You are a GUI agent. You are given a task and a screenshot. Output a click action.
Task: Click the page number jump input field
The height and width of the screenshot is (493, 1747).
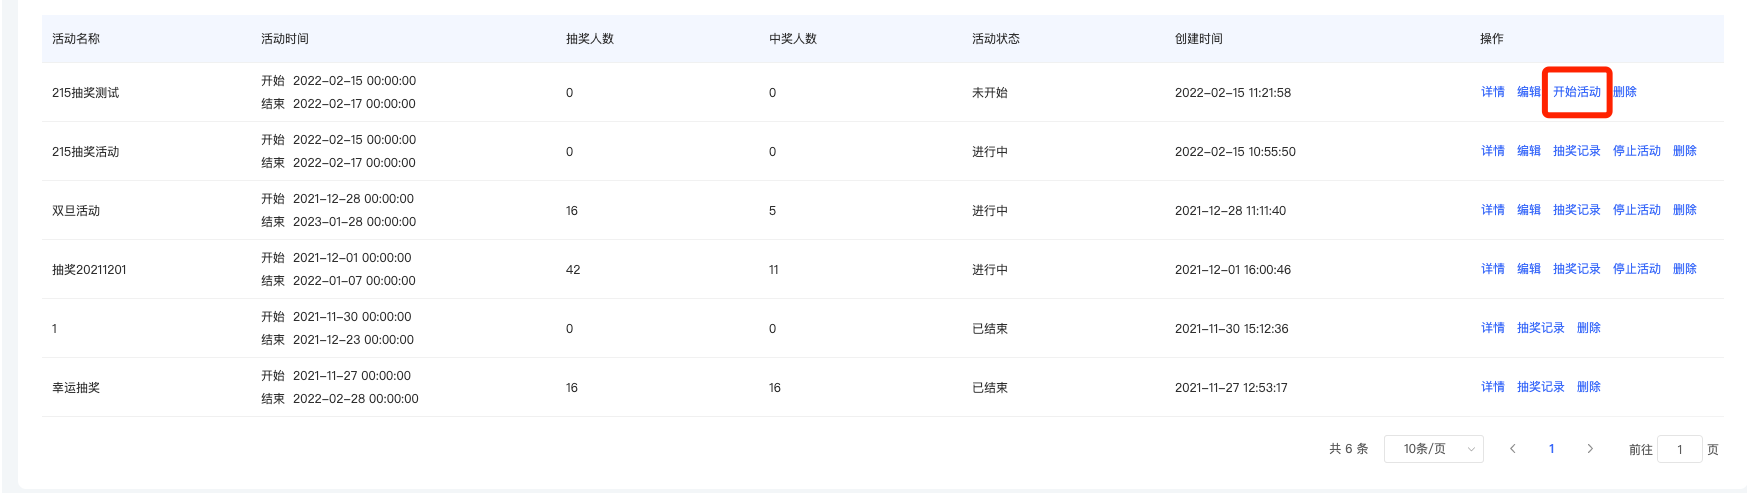pos(1679,449)
